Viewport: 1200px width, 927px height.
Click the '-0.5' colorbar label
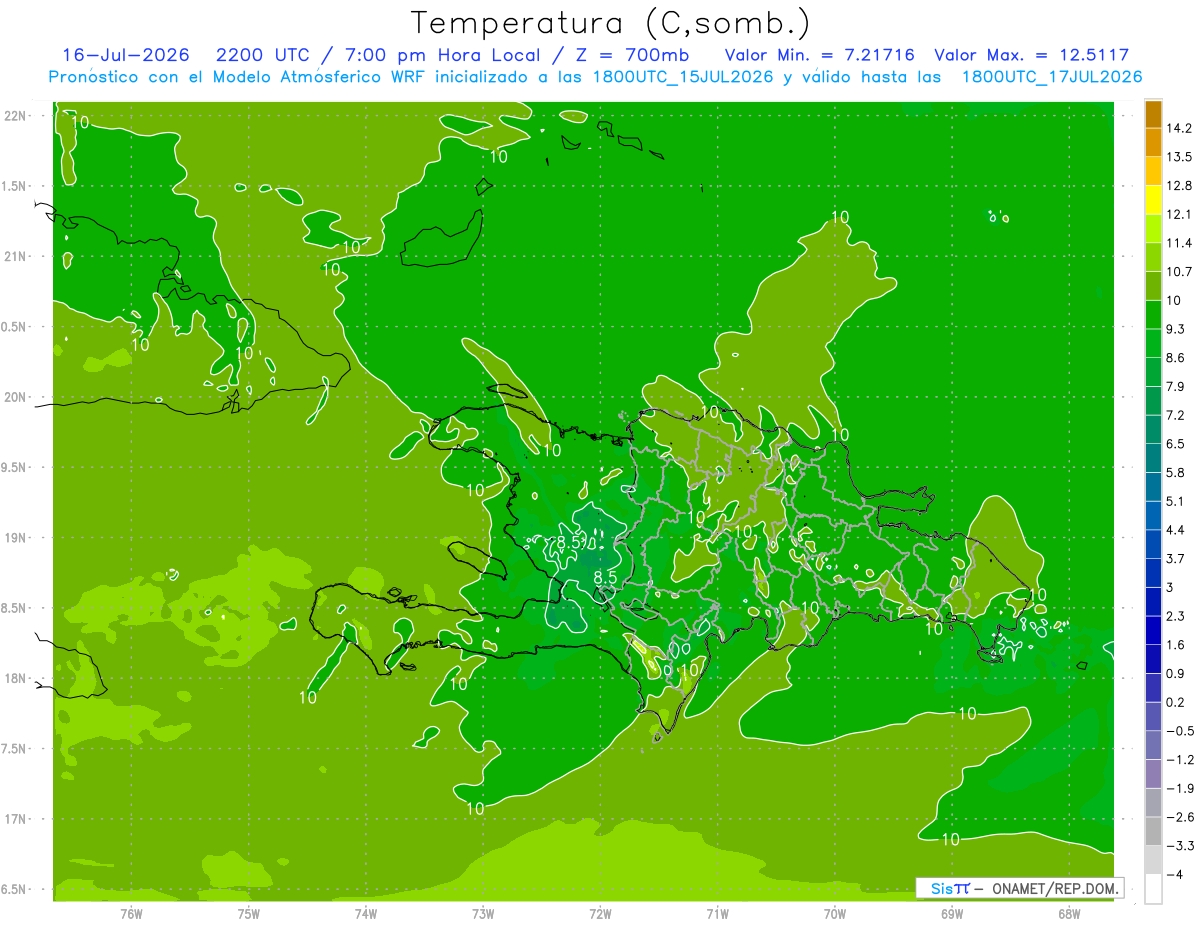click(x=1179, y=731)
